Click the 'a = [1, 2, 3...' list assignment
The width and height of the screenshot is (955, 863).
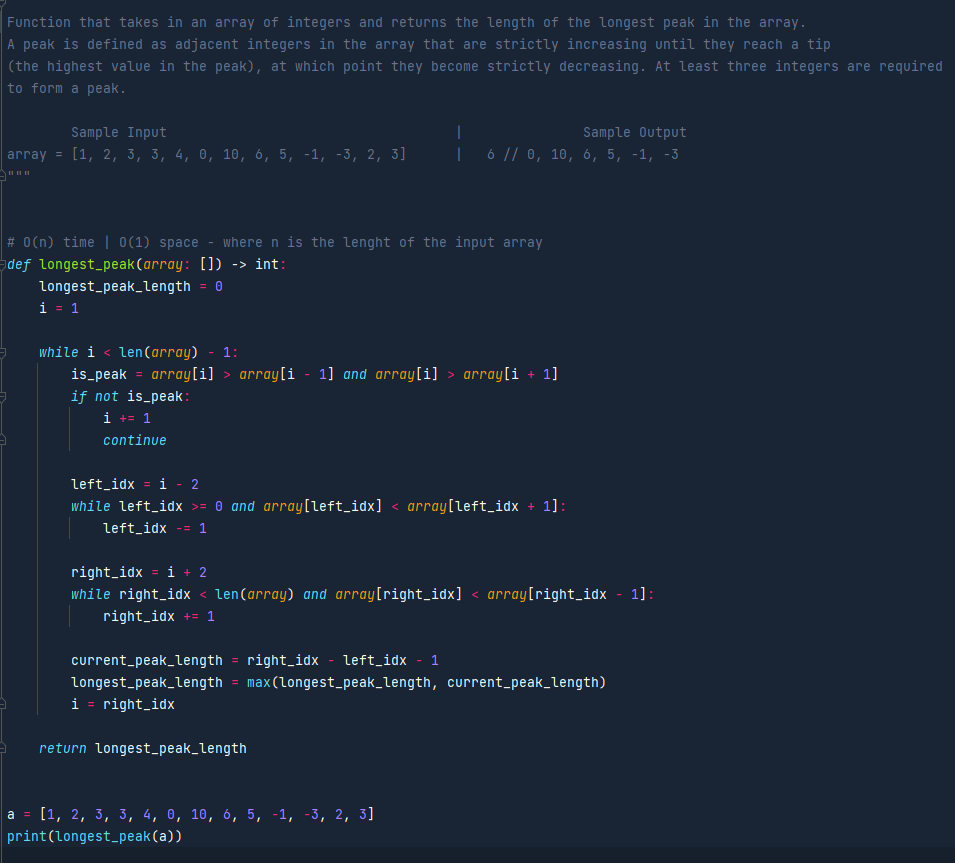click(x=191, y=814)
